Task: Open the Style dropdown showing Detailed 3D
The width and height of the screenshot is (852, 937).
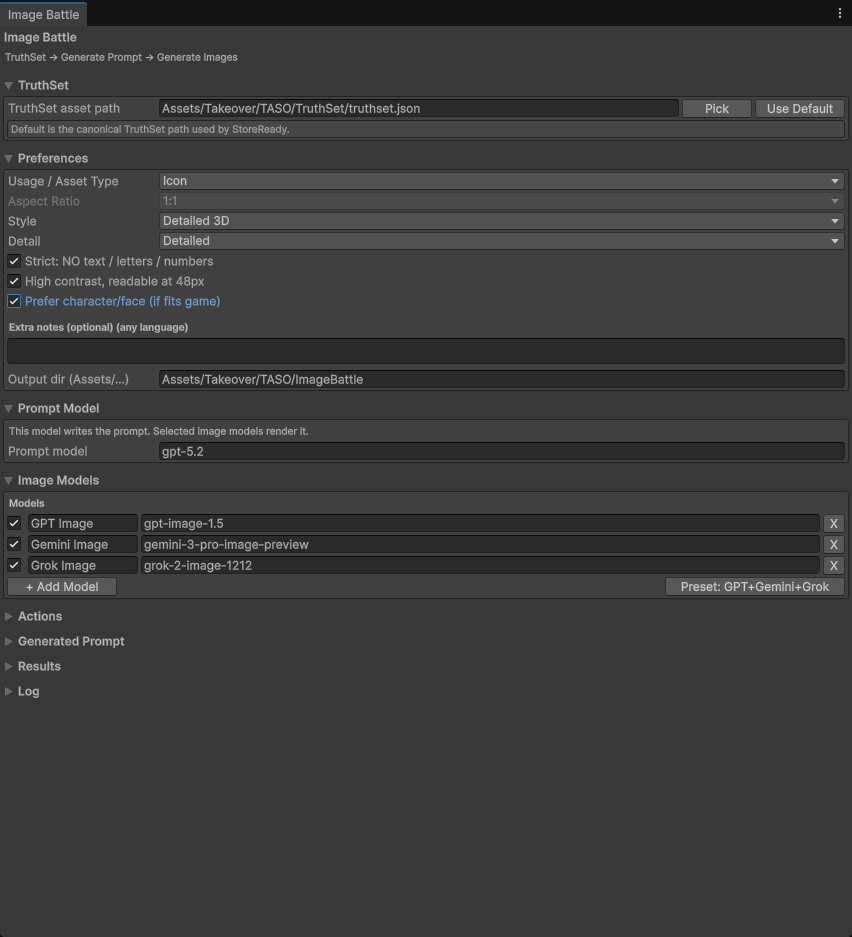Action: click(x=500, y=220)
